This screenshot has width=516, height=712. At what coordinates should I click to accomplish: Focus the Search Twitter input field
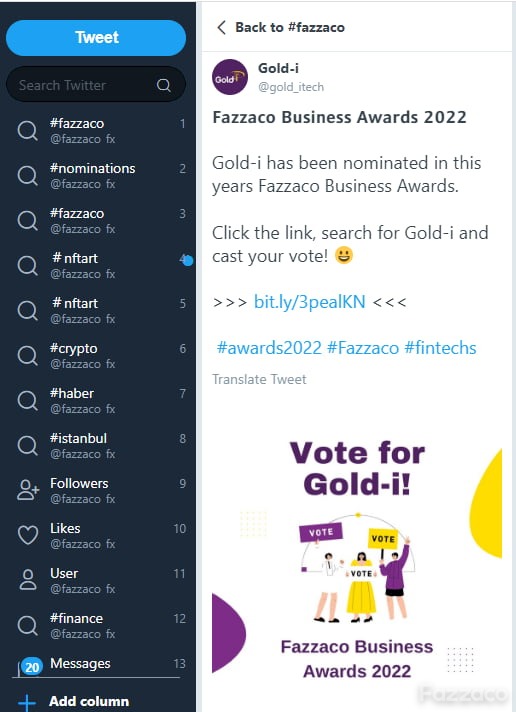96,85
